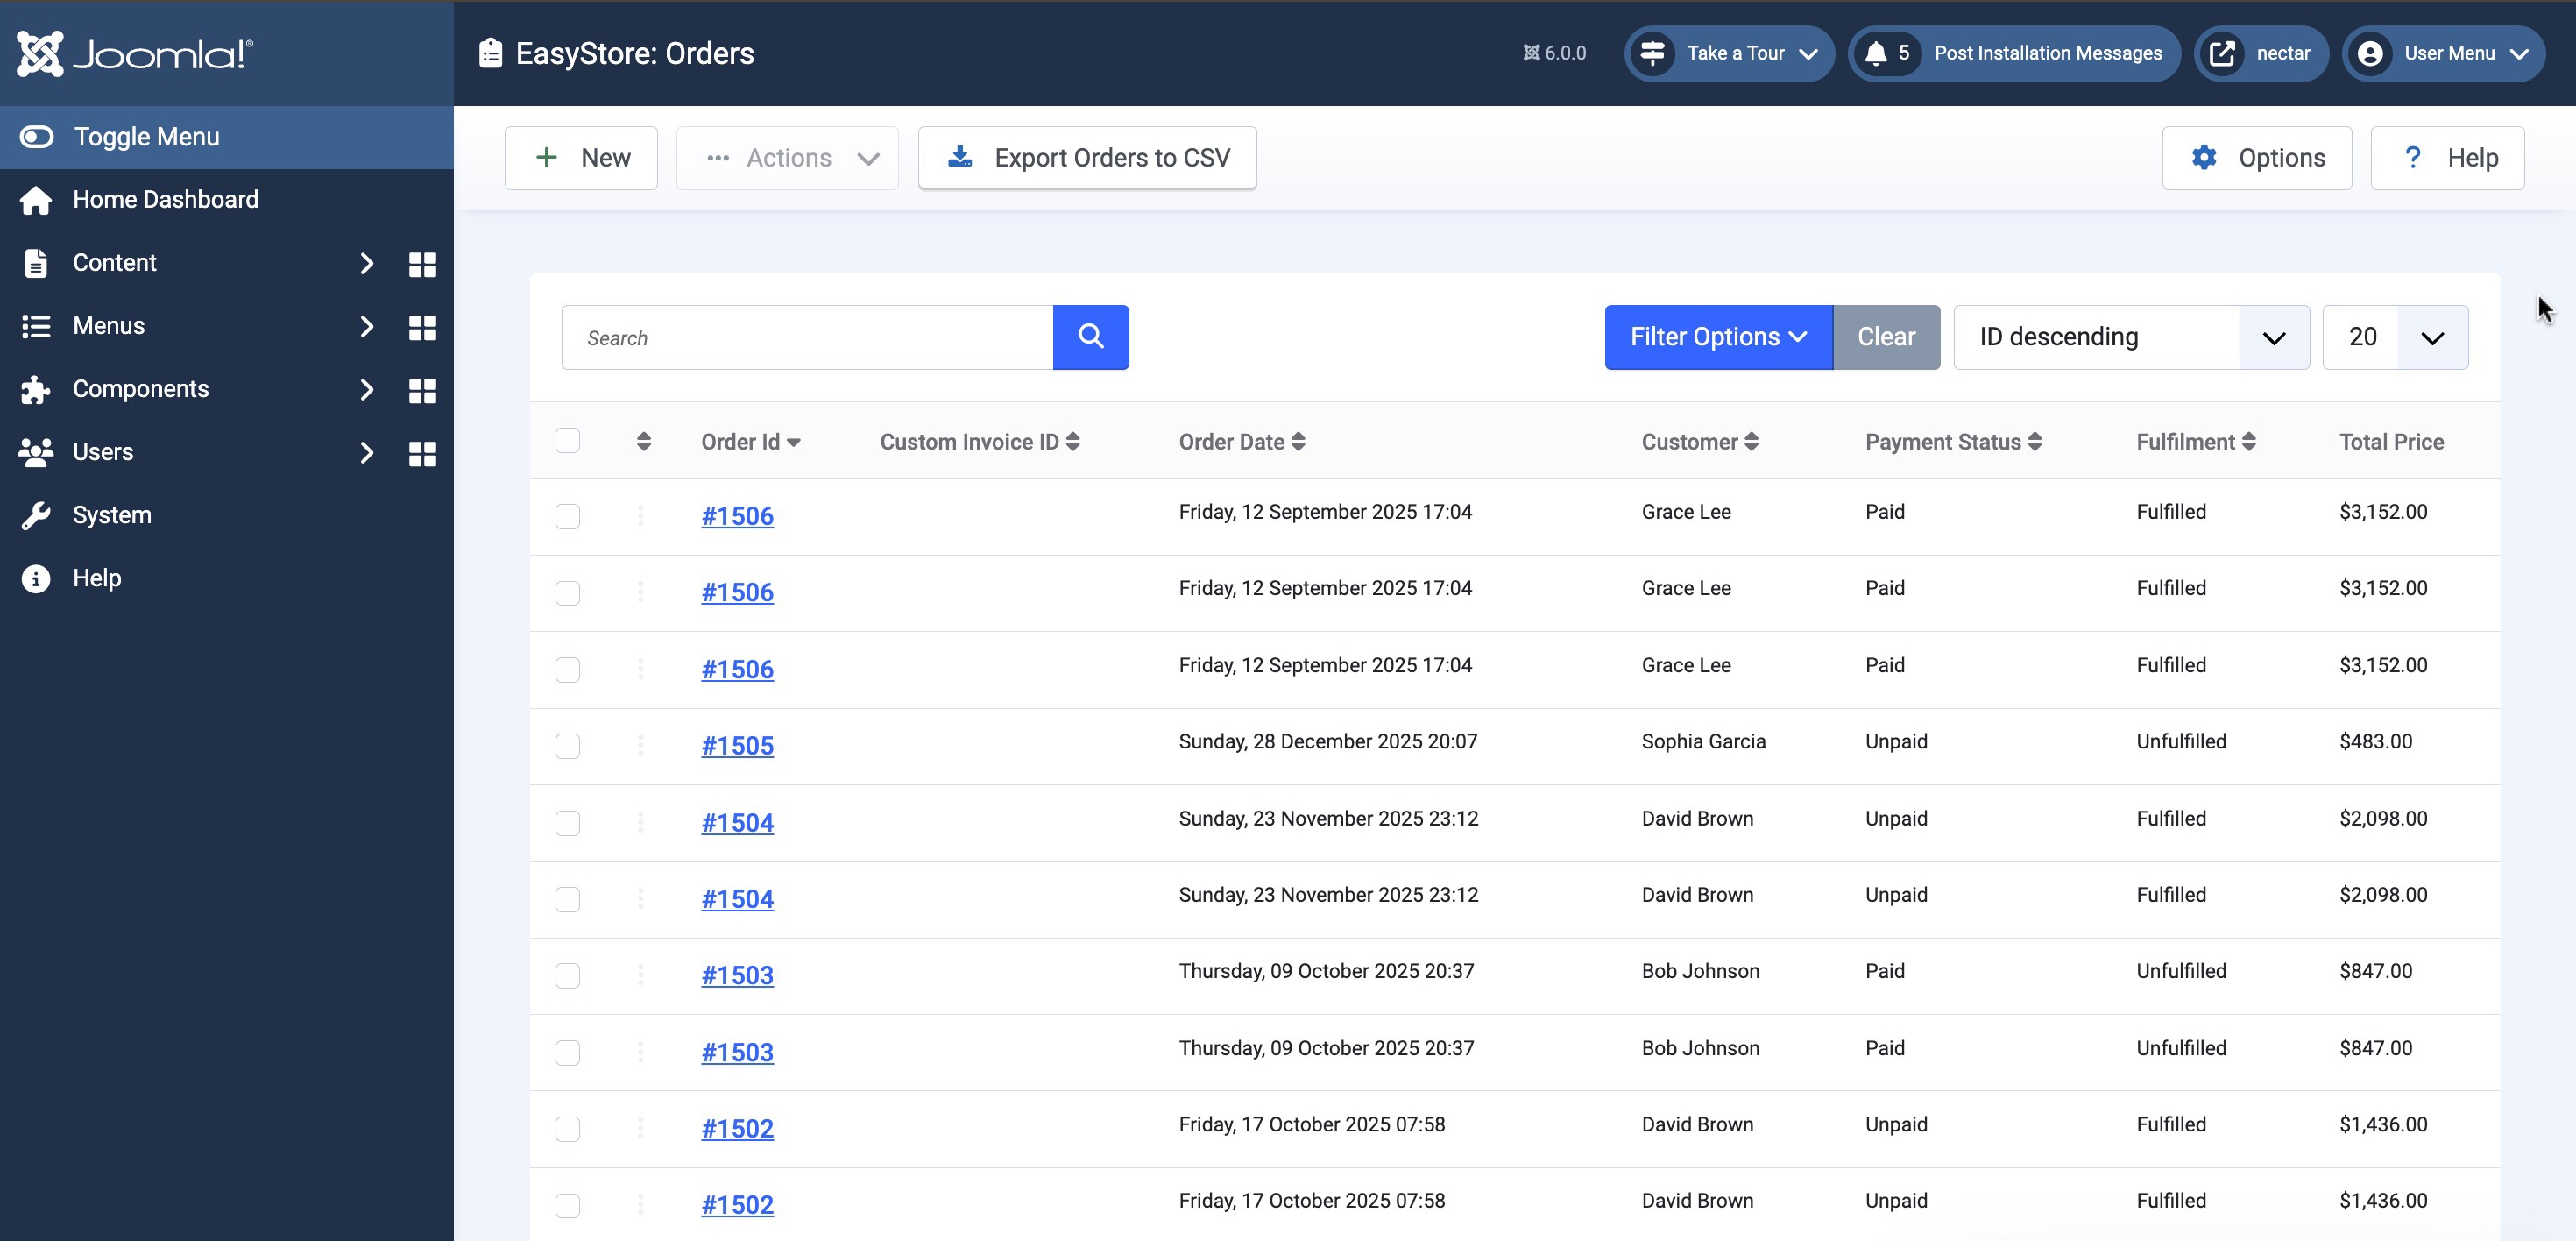Open Home Dashboard menu item
The width and height of the screenshot is (2576, 1241).
pyautogui.click(x=165, y=199)
